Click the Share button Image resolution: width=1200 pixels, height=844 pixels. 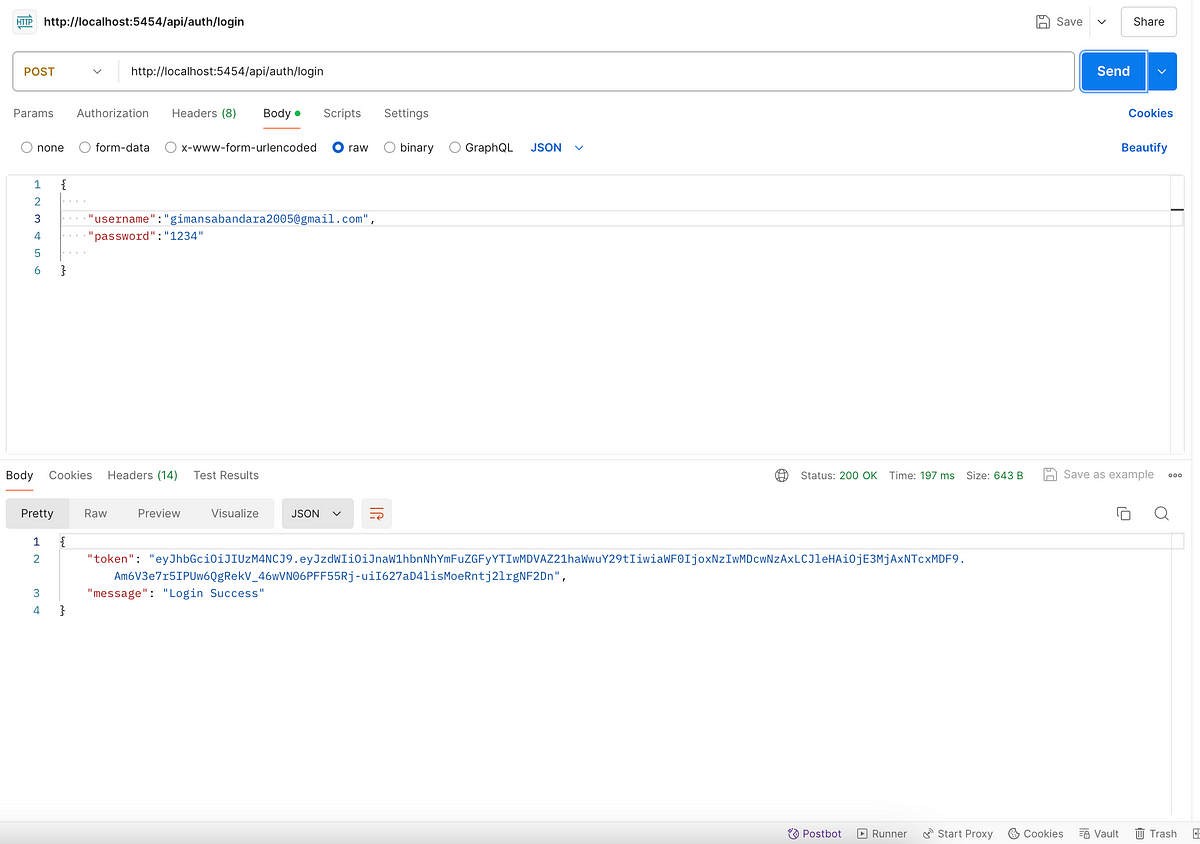(x=1148, y=21)
